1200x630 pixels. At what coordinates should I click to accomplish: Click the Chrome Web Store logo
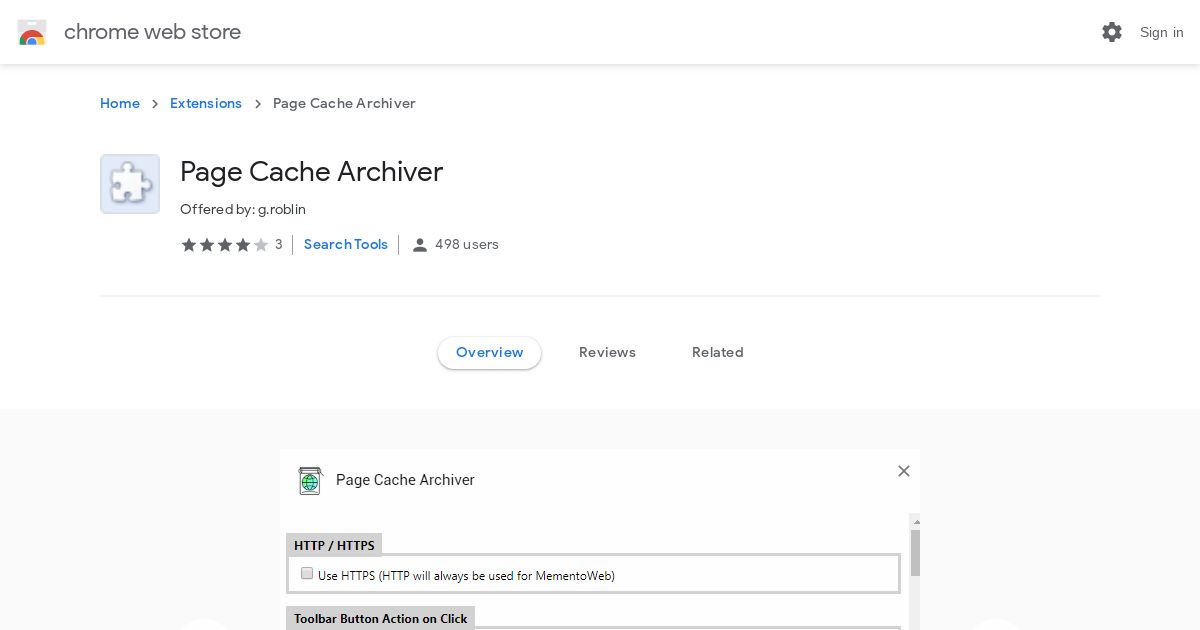coord(32,32)
